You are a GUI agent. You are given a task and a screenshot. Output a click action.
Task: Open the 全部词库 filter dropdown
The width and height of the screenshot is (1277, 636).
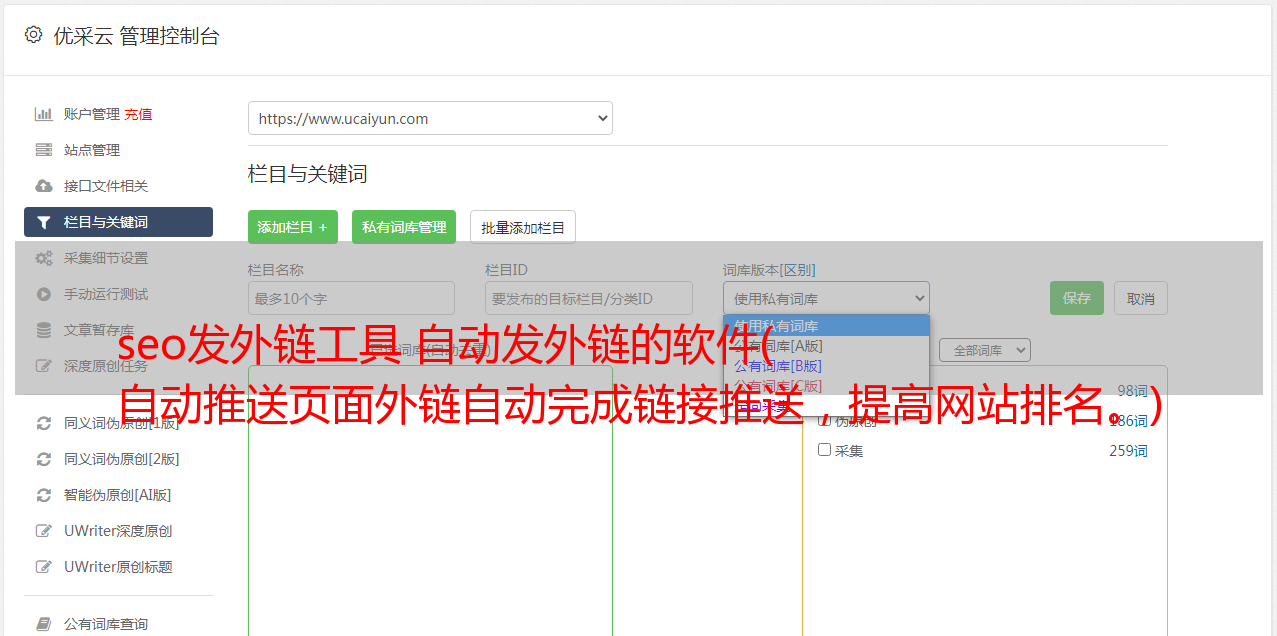coord(985,350)
